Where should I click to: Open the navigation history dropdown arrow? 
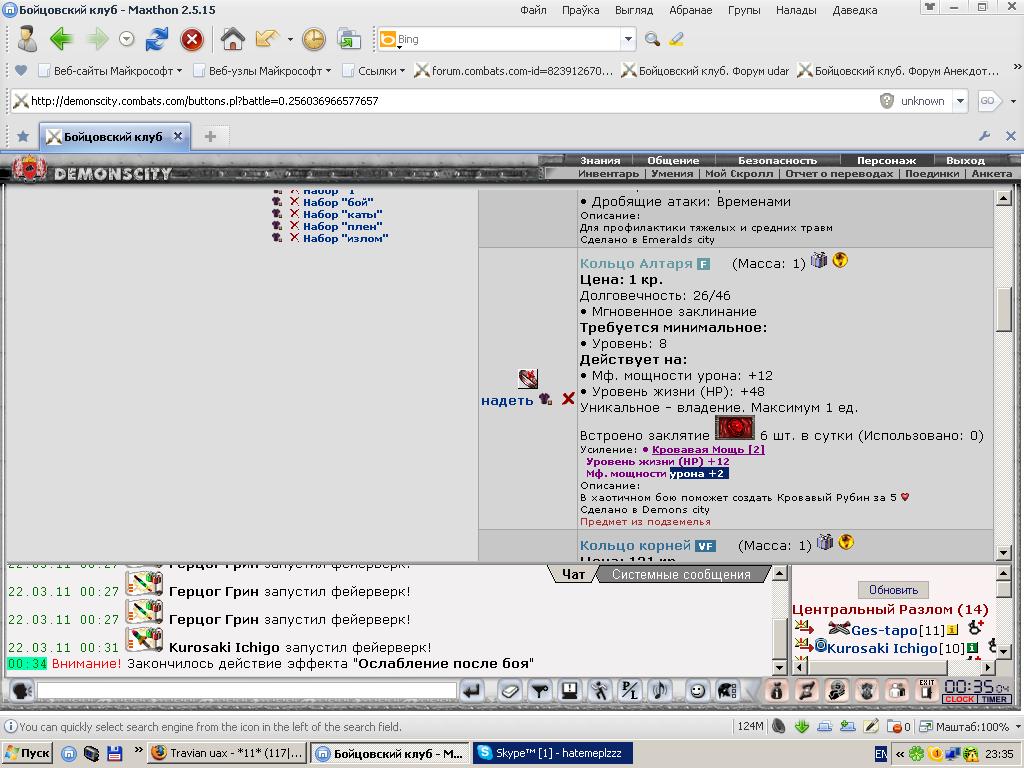(x=127, y=39)
